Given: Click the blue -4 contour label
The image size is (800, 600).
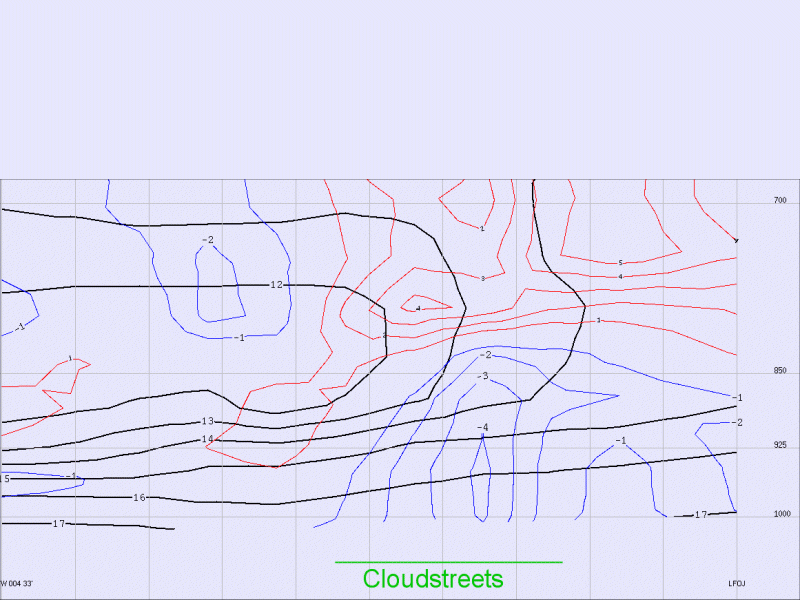Looking at the screenshot, I should [x=483, y=427].
